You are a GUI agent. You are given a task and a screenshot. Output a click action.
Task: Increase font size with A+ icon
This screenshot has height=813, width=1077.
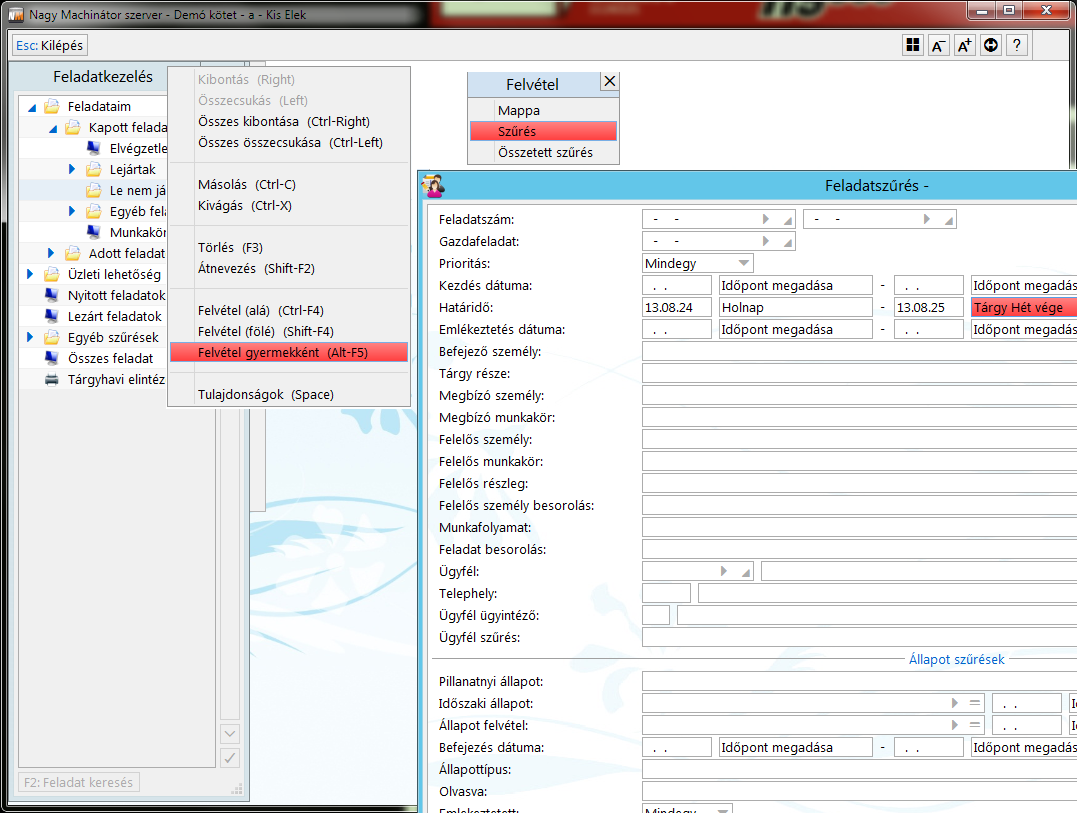(x=964, y=45)
